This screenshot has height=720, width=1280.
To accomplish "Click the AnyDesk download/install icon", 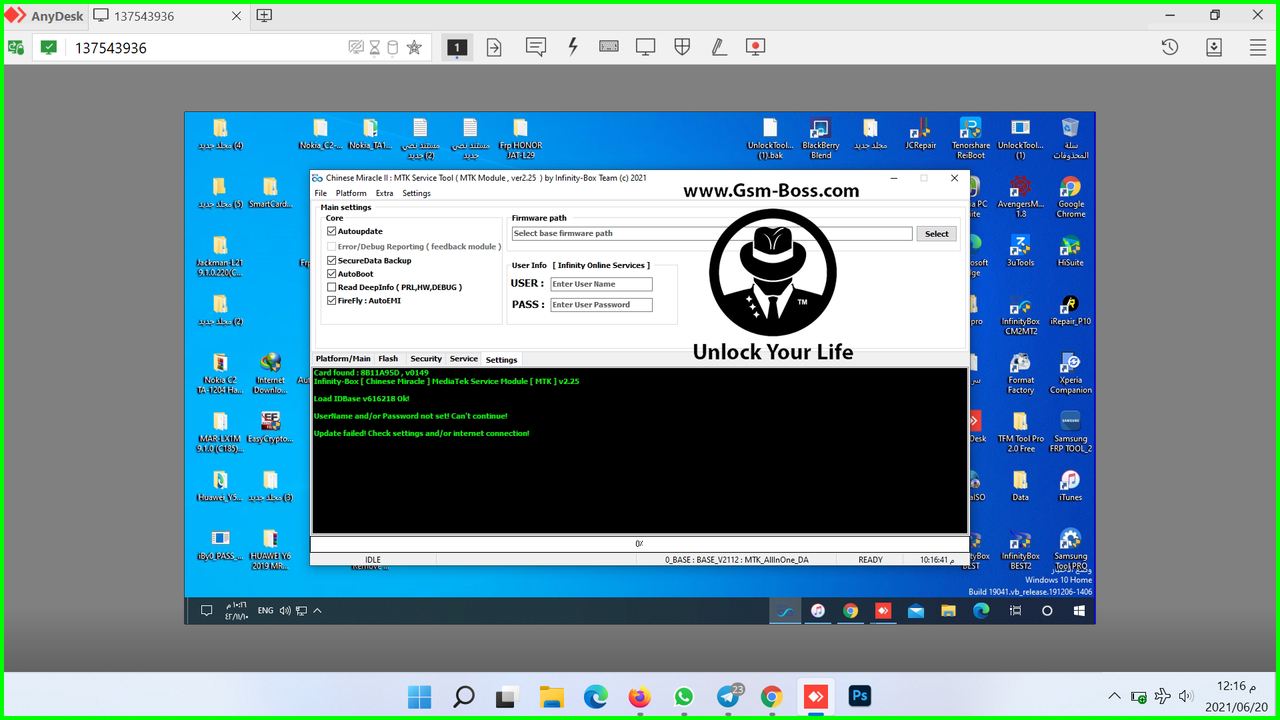I will click(x=1213, y=47).
